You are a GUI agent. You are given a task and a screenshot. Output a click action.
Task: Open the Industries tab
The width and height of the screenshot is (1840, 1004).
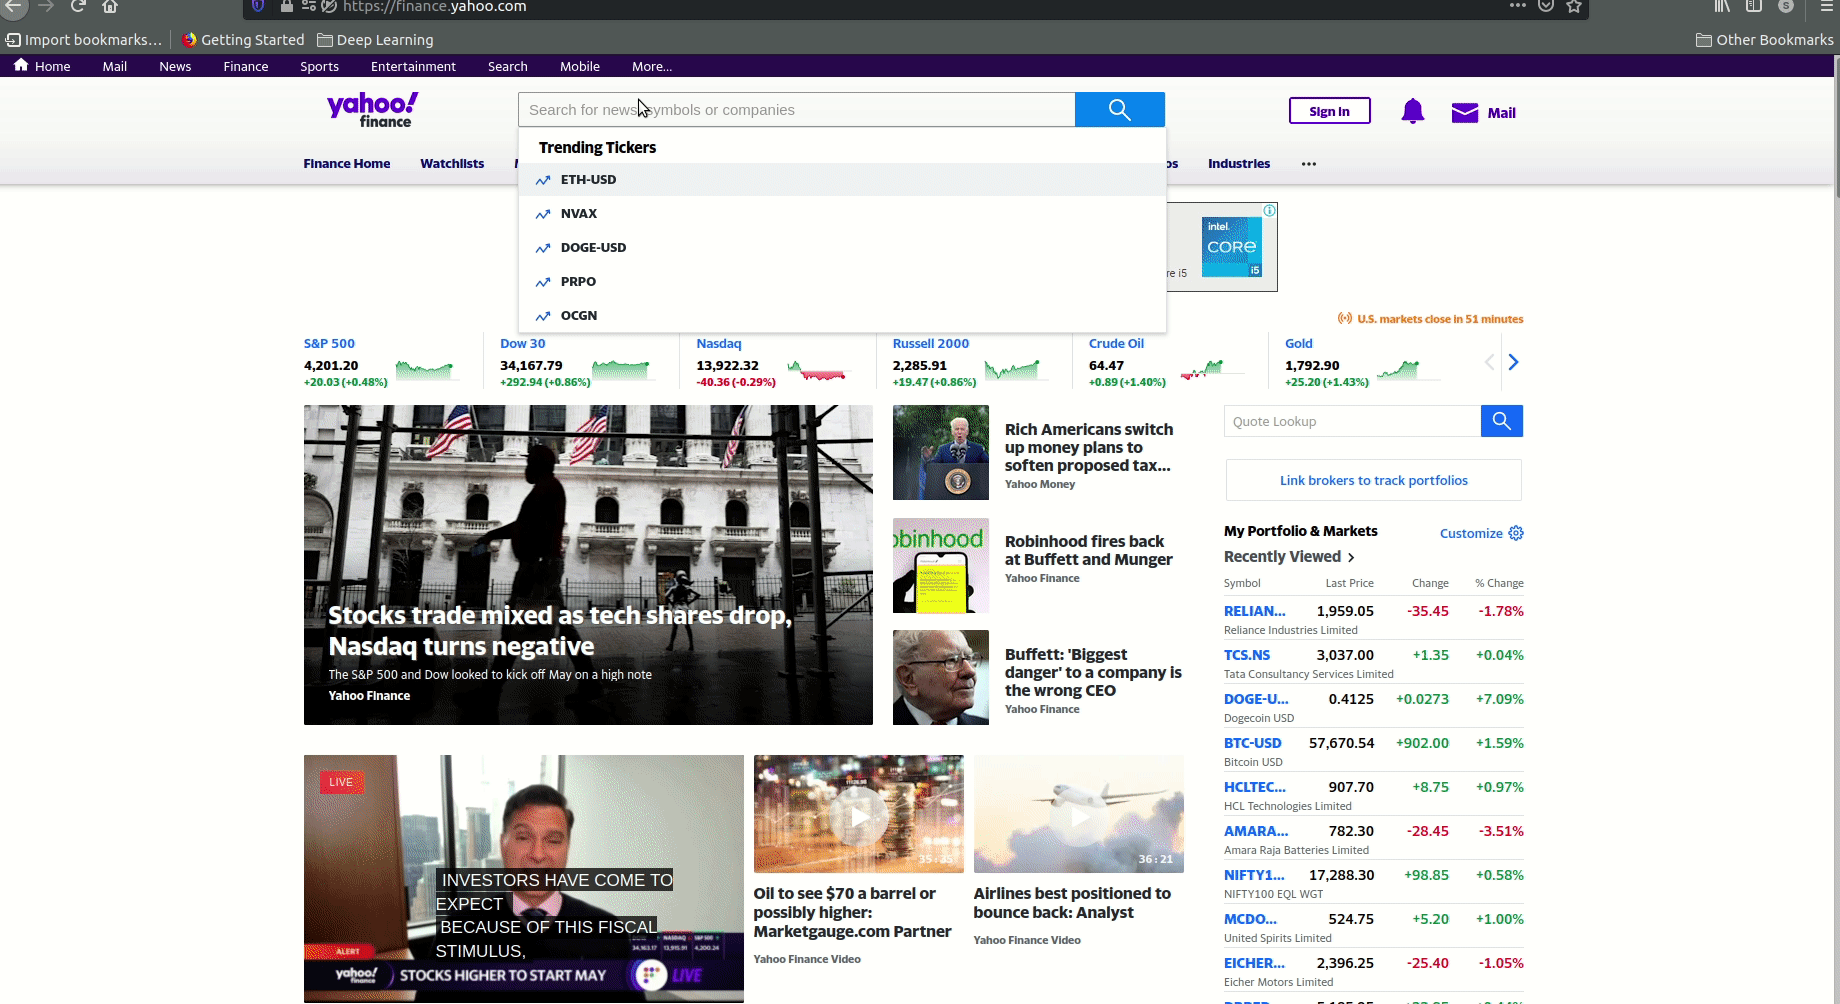point(1239,164)
